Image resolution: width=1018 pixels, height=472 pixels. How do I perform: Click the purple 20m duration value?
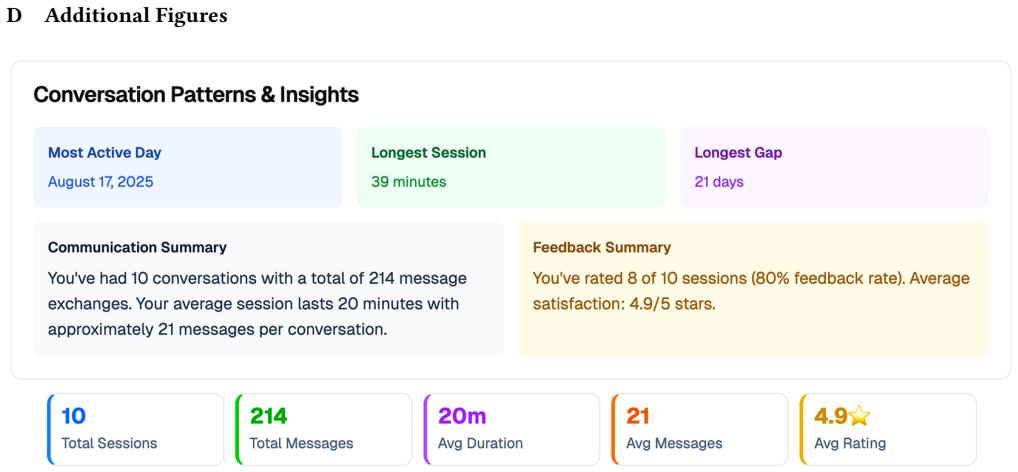462,416
